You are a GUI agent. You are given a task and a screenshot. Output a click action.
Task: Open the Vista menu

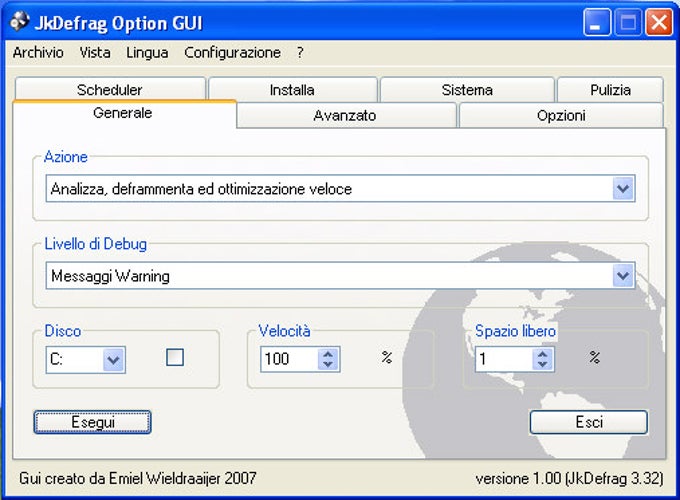click(x=95, y=52)
